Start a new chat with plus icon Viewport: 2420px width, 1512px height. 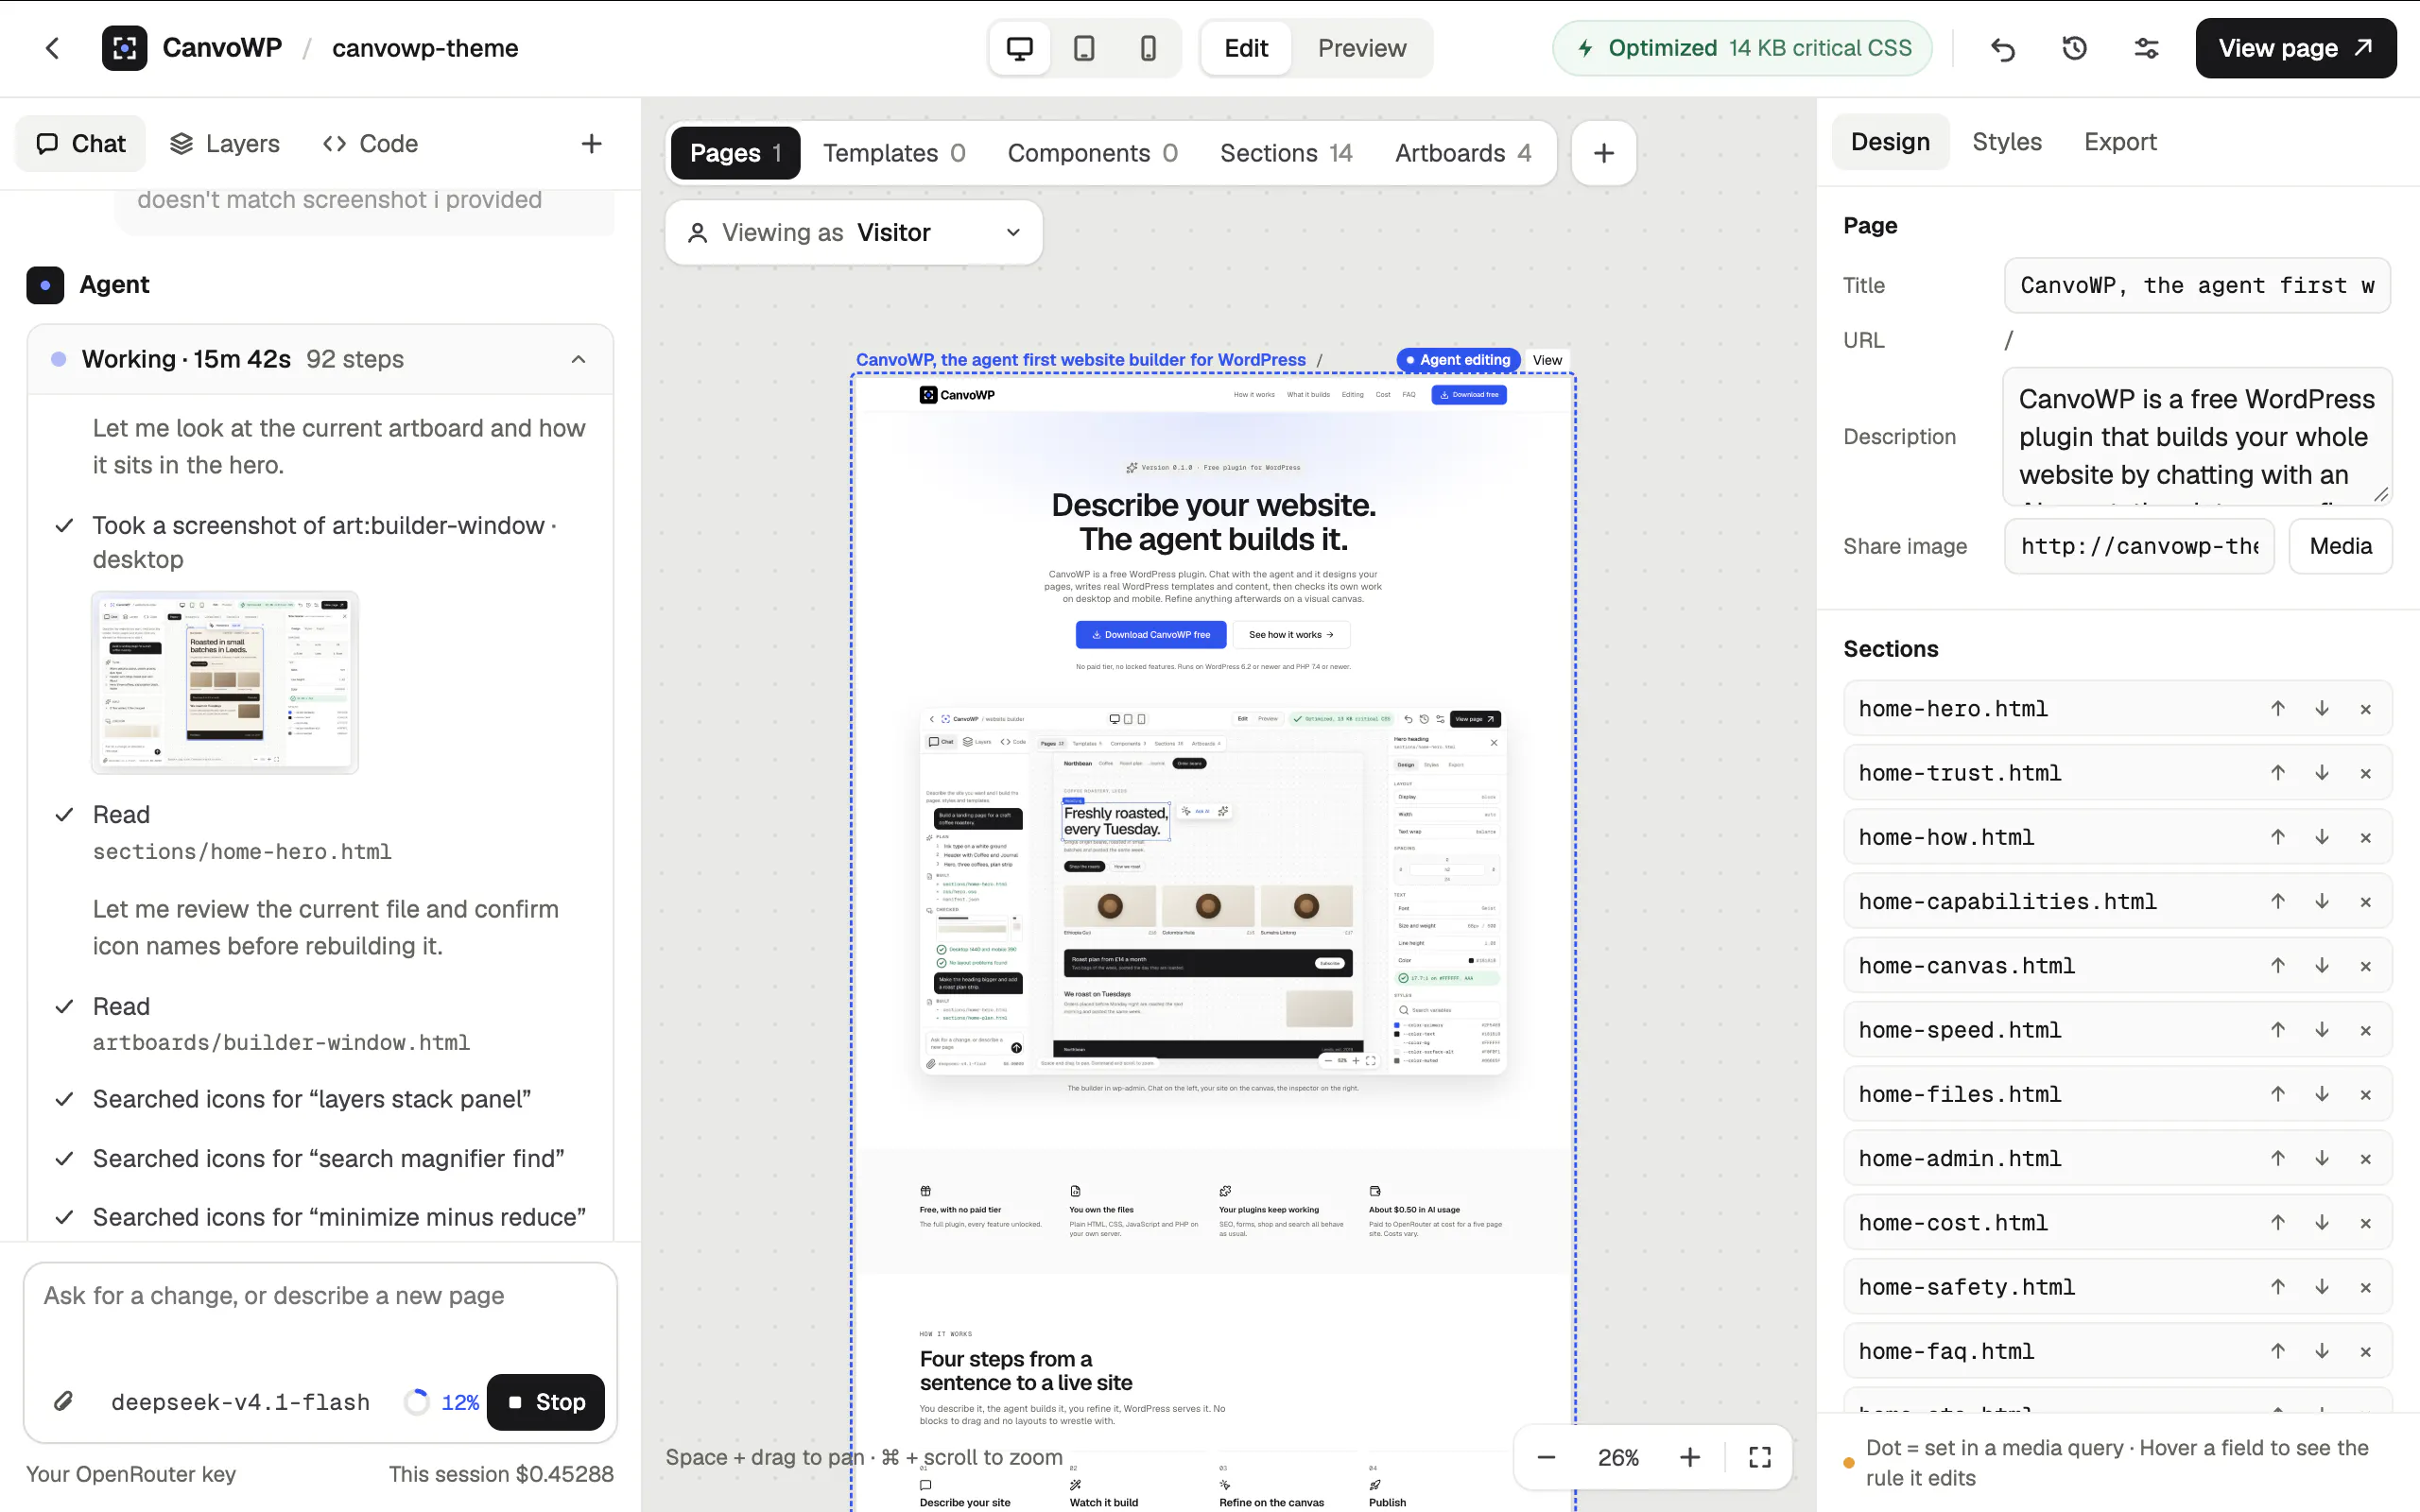click(x=592, y=144)
